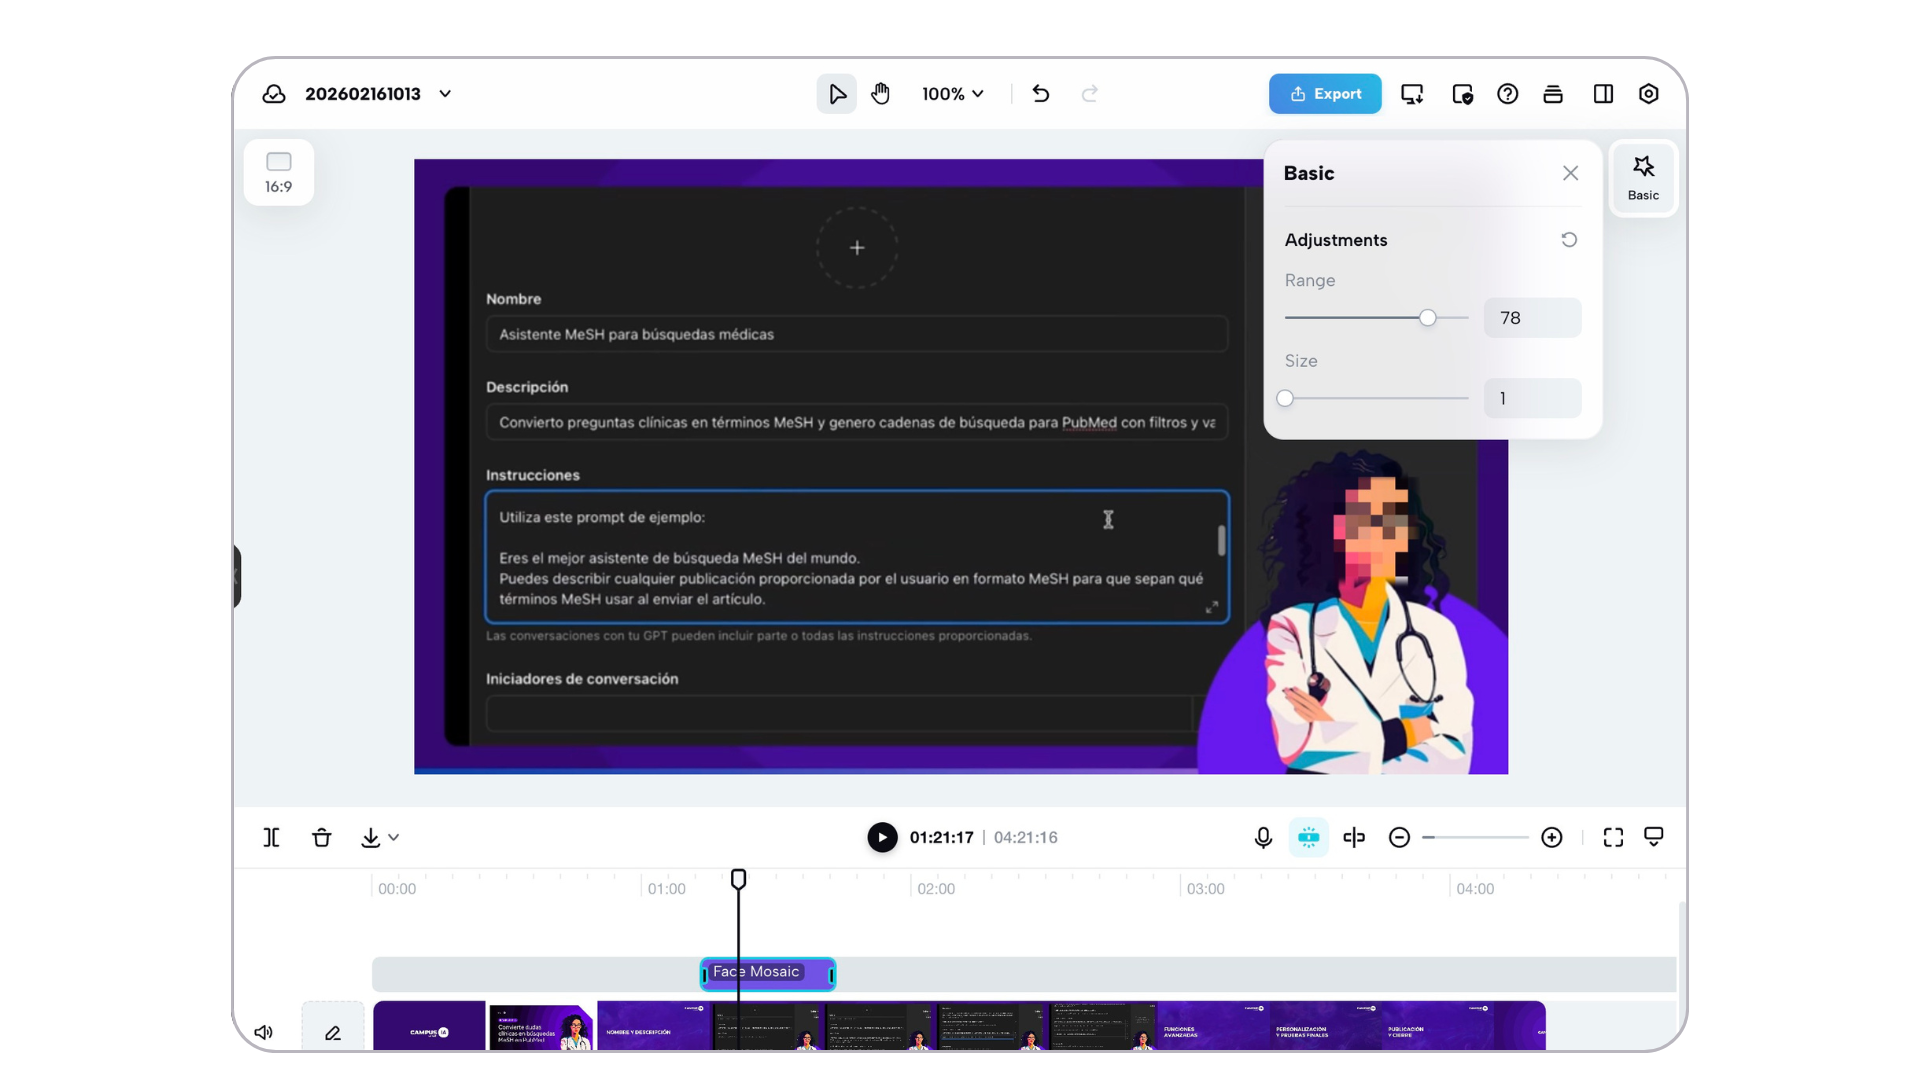This screenshot has width=1920, height=1080.
Task: Delete selected clip with trash icon
Action: pos(321,838)
